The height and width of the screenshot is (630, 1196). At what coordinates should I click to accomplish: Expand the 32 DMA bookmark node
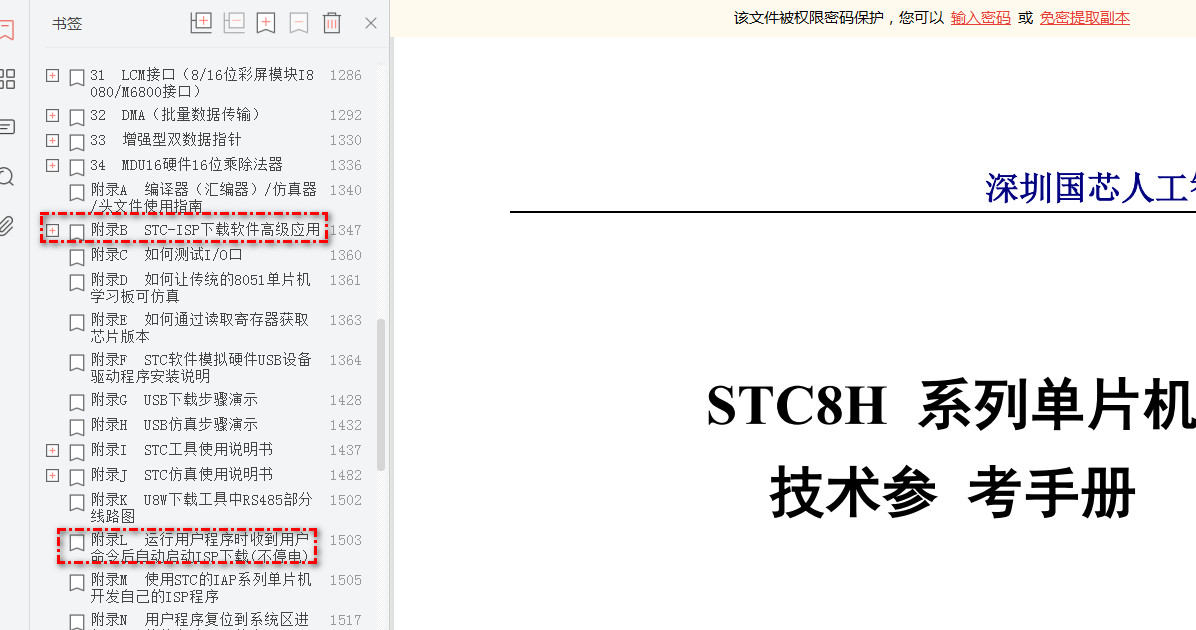coord(53,115)
